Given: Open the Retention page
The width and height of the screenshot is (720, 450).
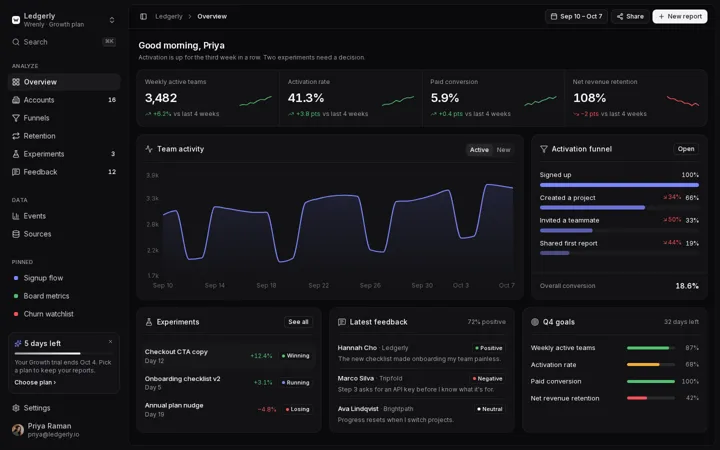Looking at the screenshot, I should (64, 136).
